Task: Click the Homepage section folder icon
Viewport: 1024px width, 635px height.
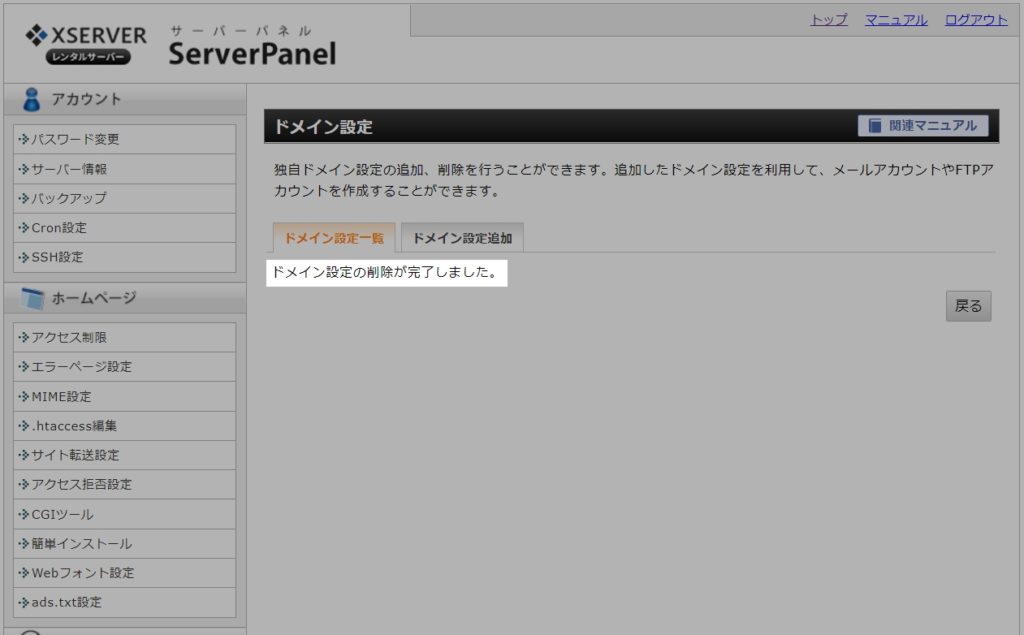Action: tap(33, 298)
